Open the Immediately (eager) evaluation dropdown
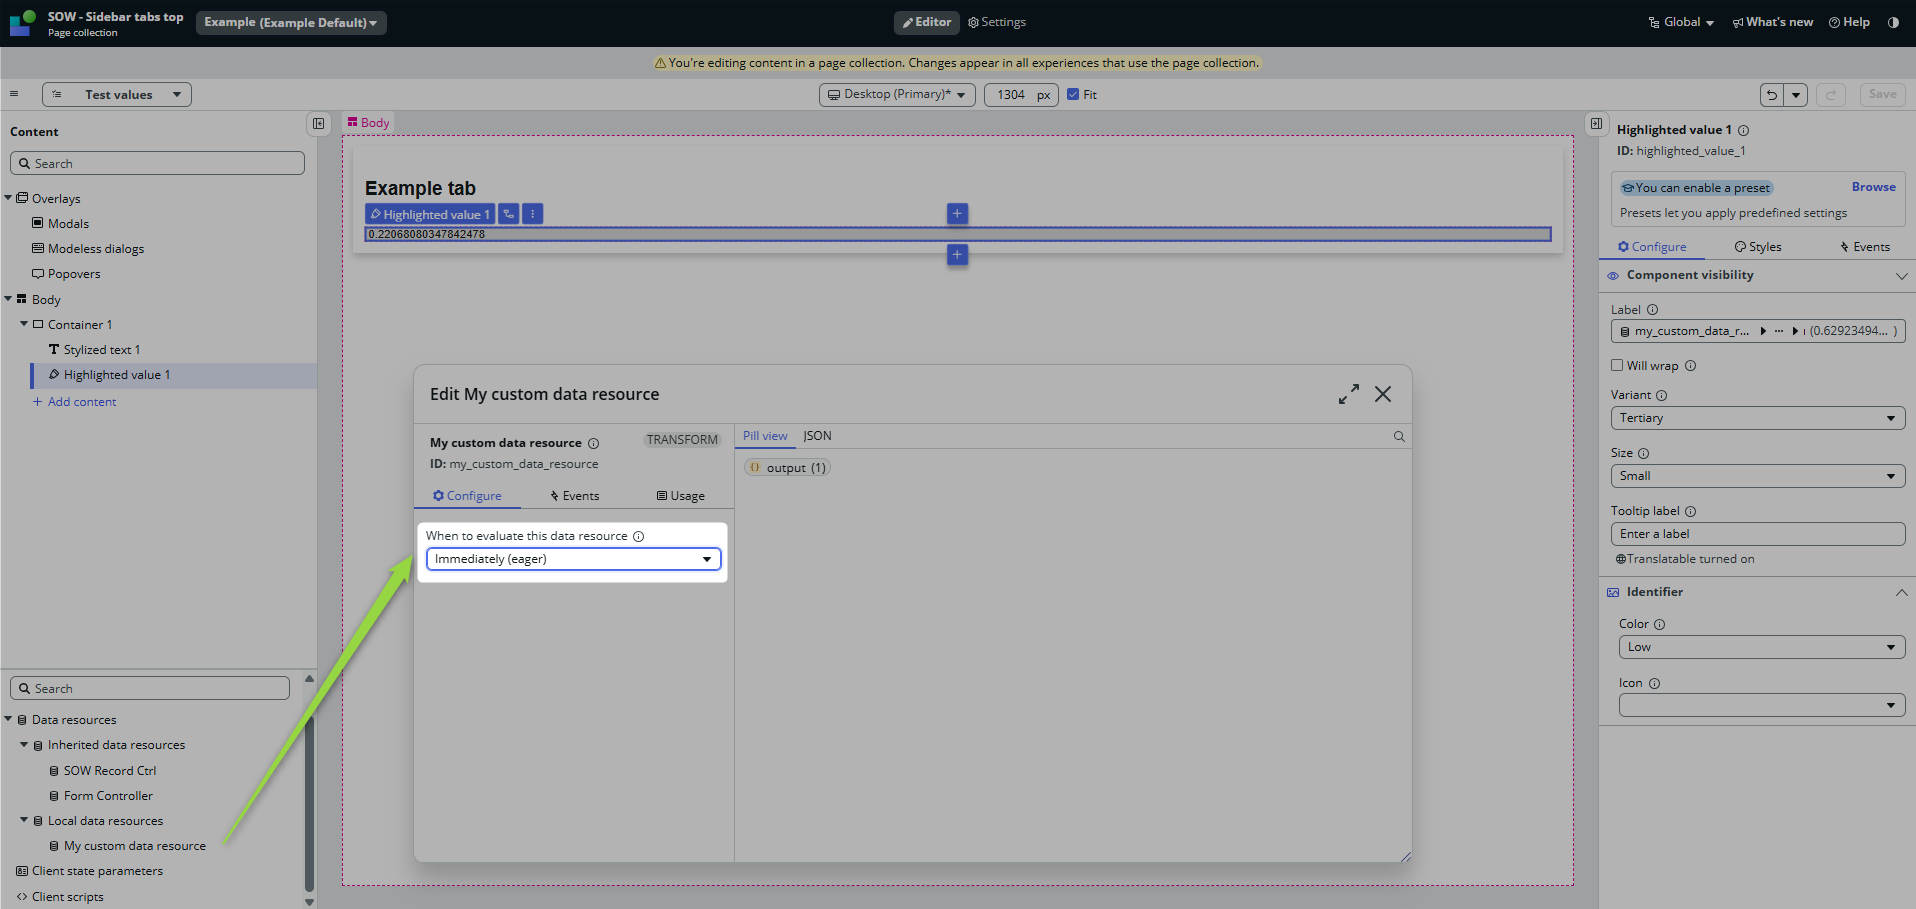 click(573, 559)
